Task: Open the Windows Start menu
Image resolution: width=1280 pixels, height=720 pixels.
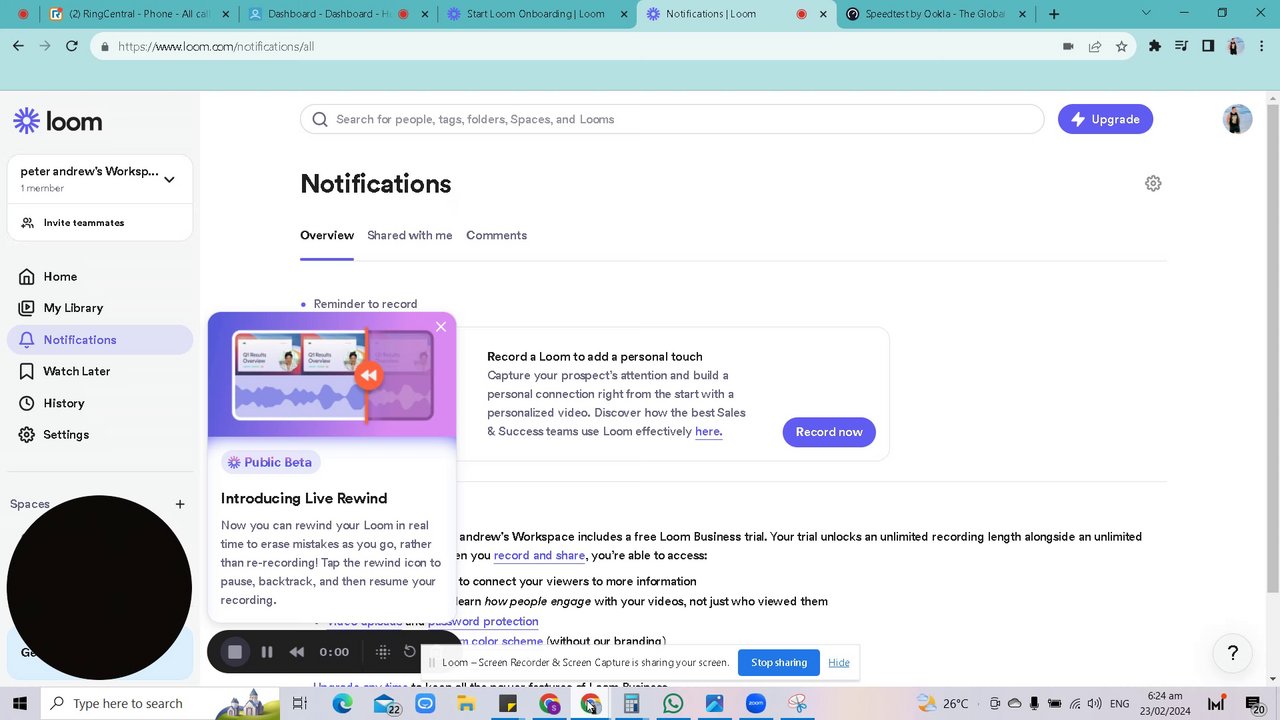Action: (19, 703)
